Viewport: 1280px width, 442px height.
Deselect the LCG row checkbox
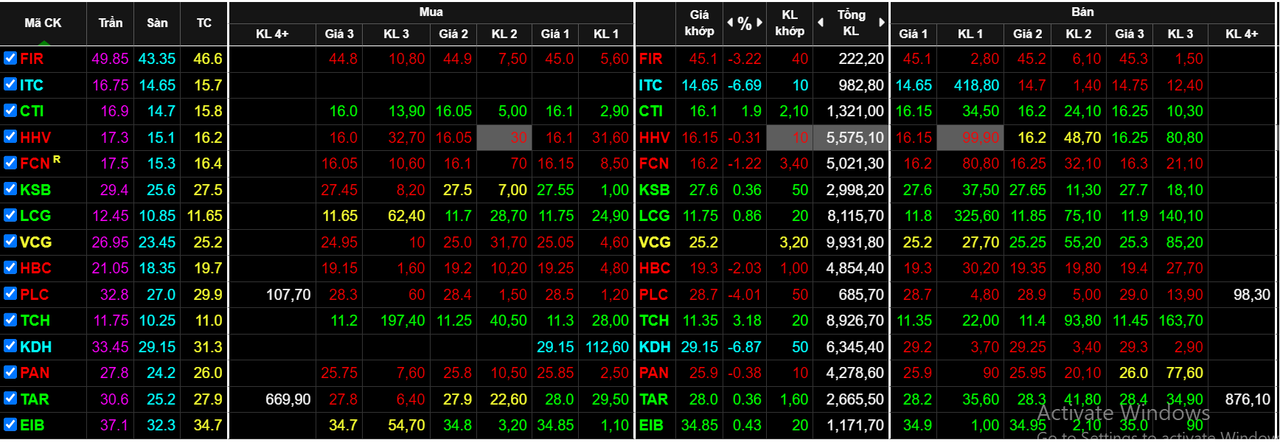tap(10, 215)
